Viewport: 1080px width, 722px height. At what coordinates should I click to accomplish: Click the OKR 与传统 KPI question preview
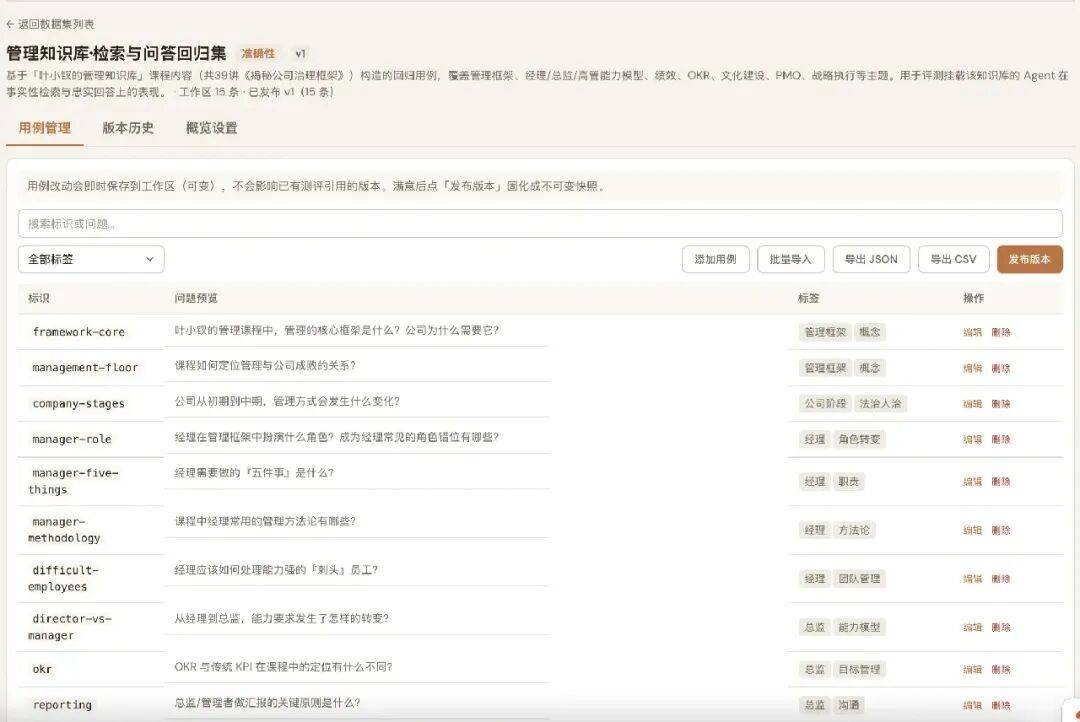pos(283,668)
